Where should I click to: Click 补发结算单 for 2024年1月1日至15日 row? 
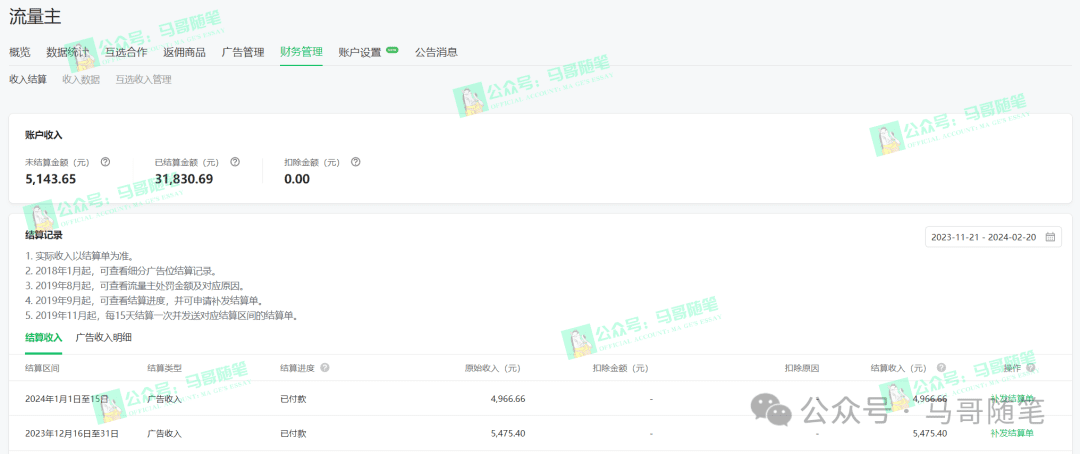(x=1012, y=399)
